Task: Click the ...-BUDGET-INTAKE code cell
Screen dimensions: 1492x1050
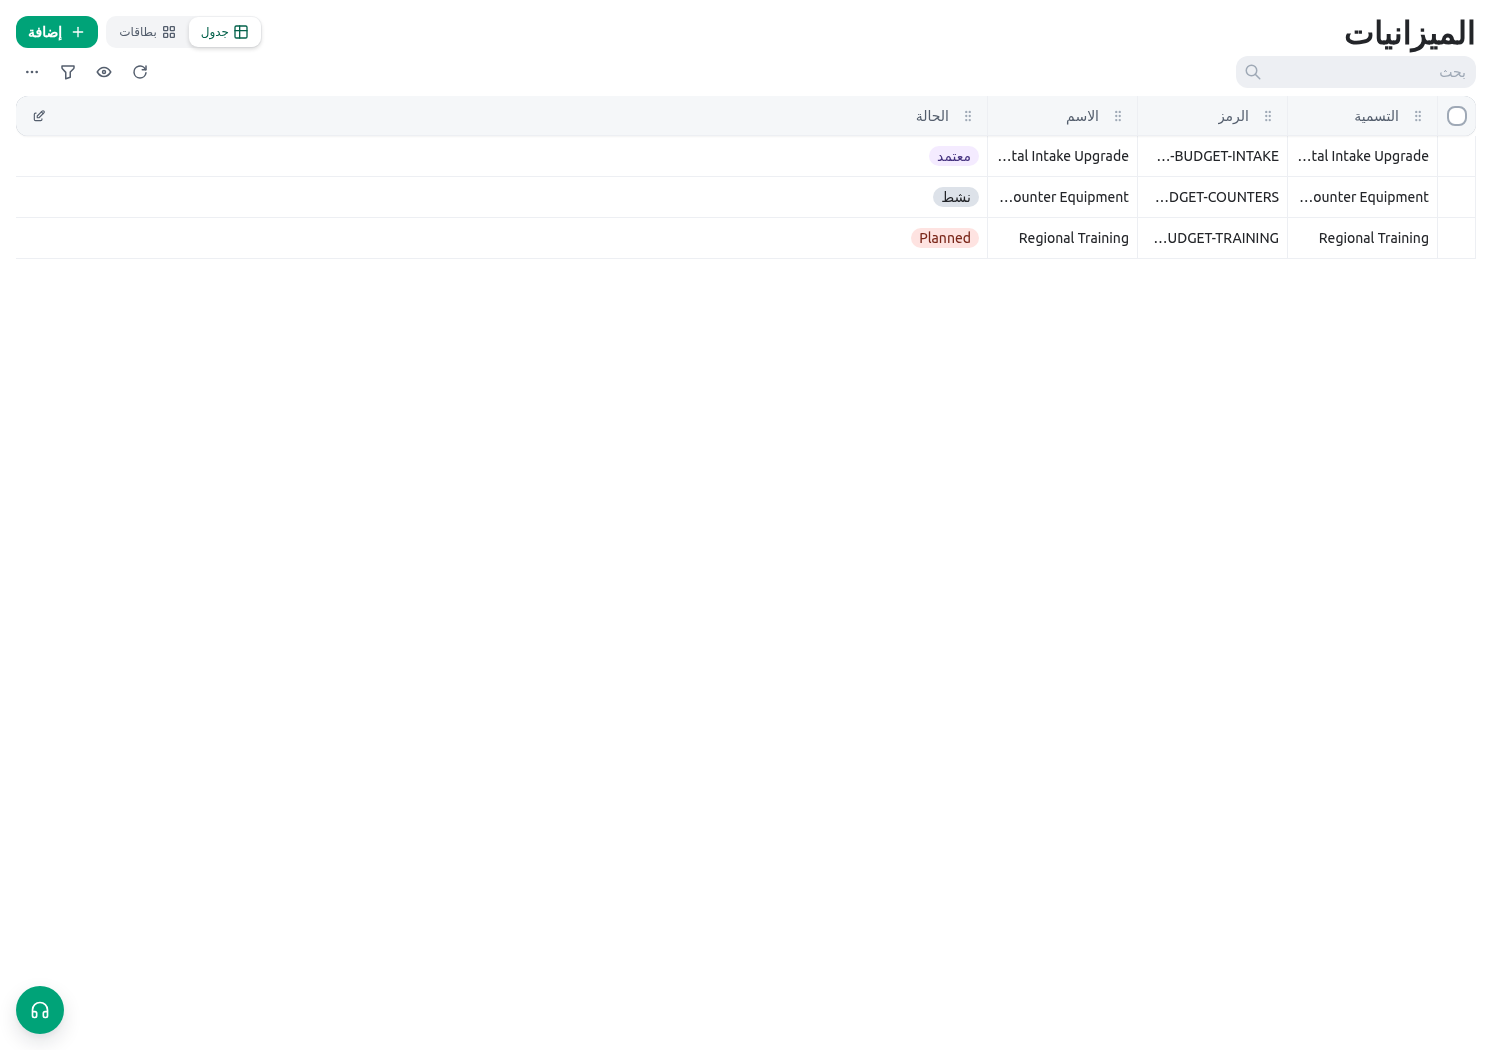Action: (x=1213, y=156)
